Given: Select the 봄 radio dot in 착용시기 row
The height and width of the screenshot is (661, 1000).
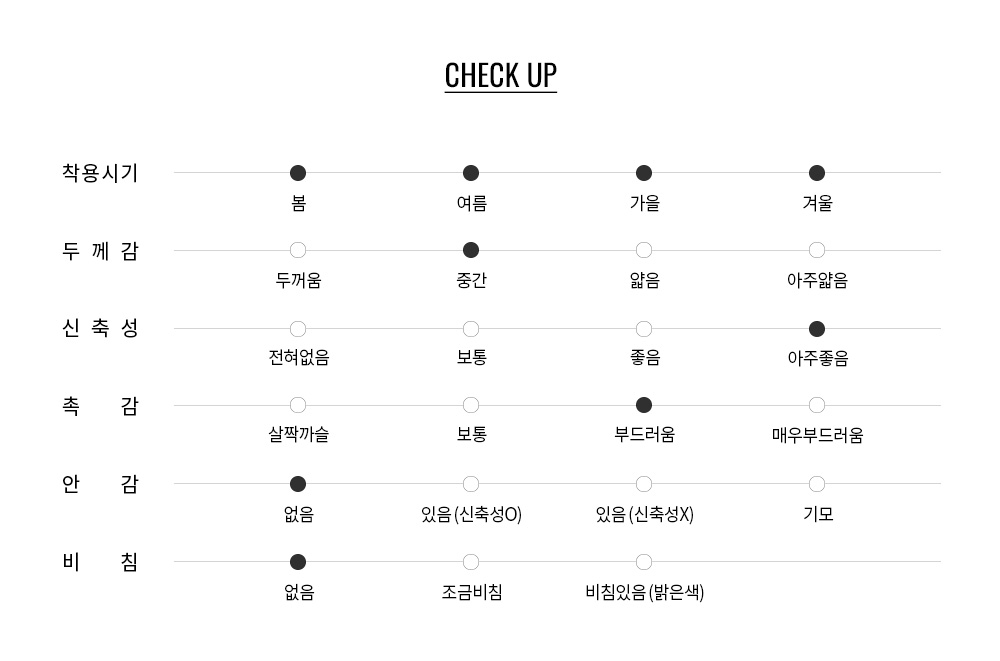Looking at the screenshot, I should [x=298, y=173].
